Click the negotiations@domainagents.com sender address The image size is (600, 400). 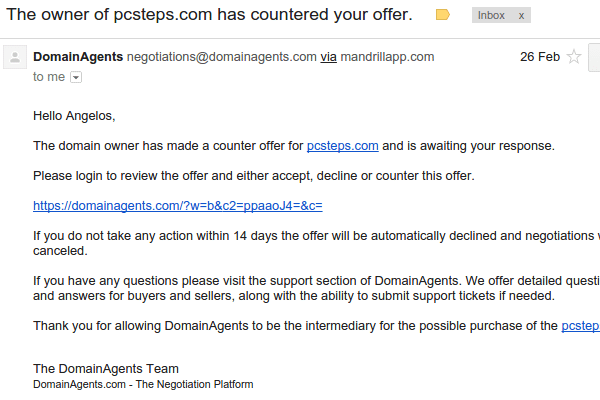tap(221, 57)
